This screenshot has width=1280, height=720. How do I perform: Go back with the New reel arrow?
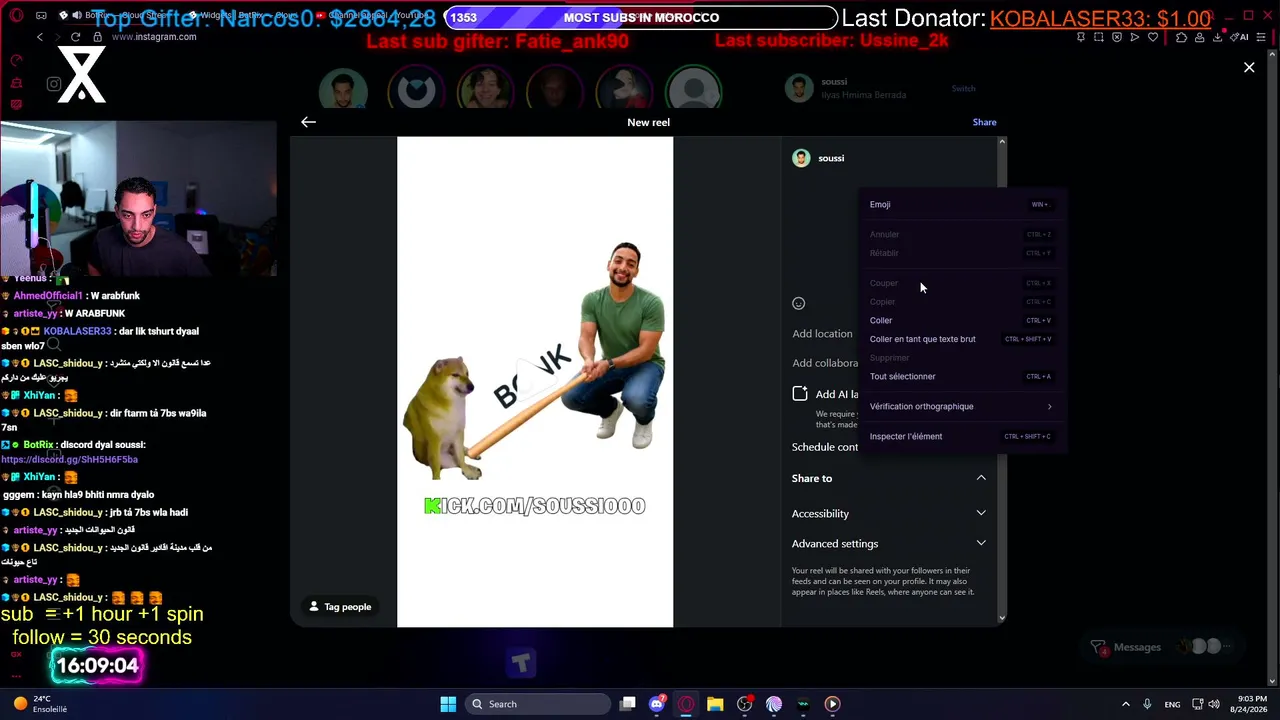308,122
